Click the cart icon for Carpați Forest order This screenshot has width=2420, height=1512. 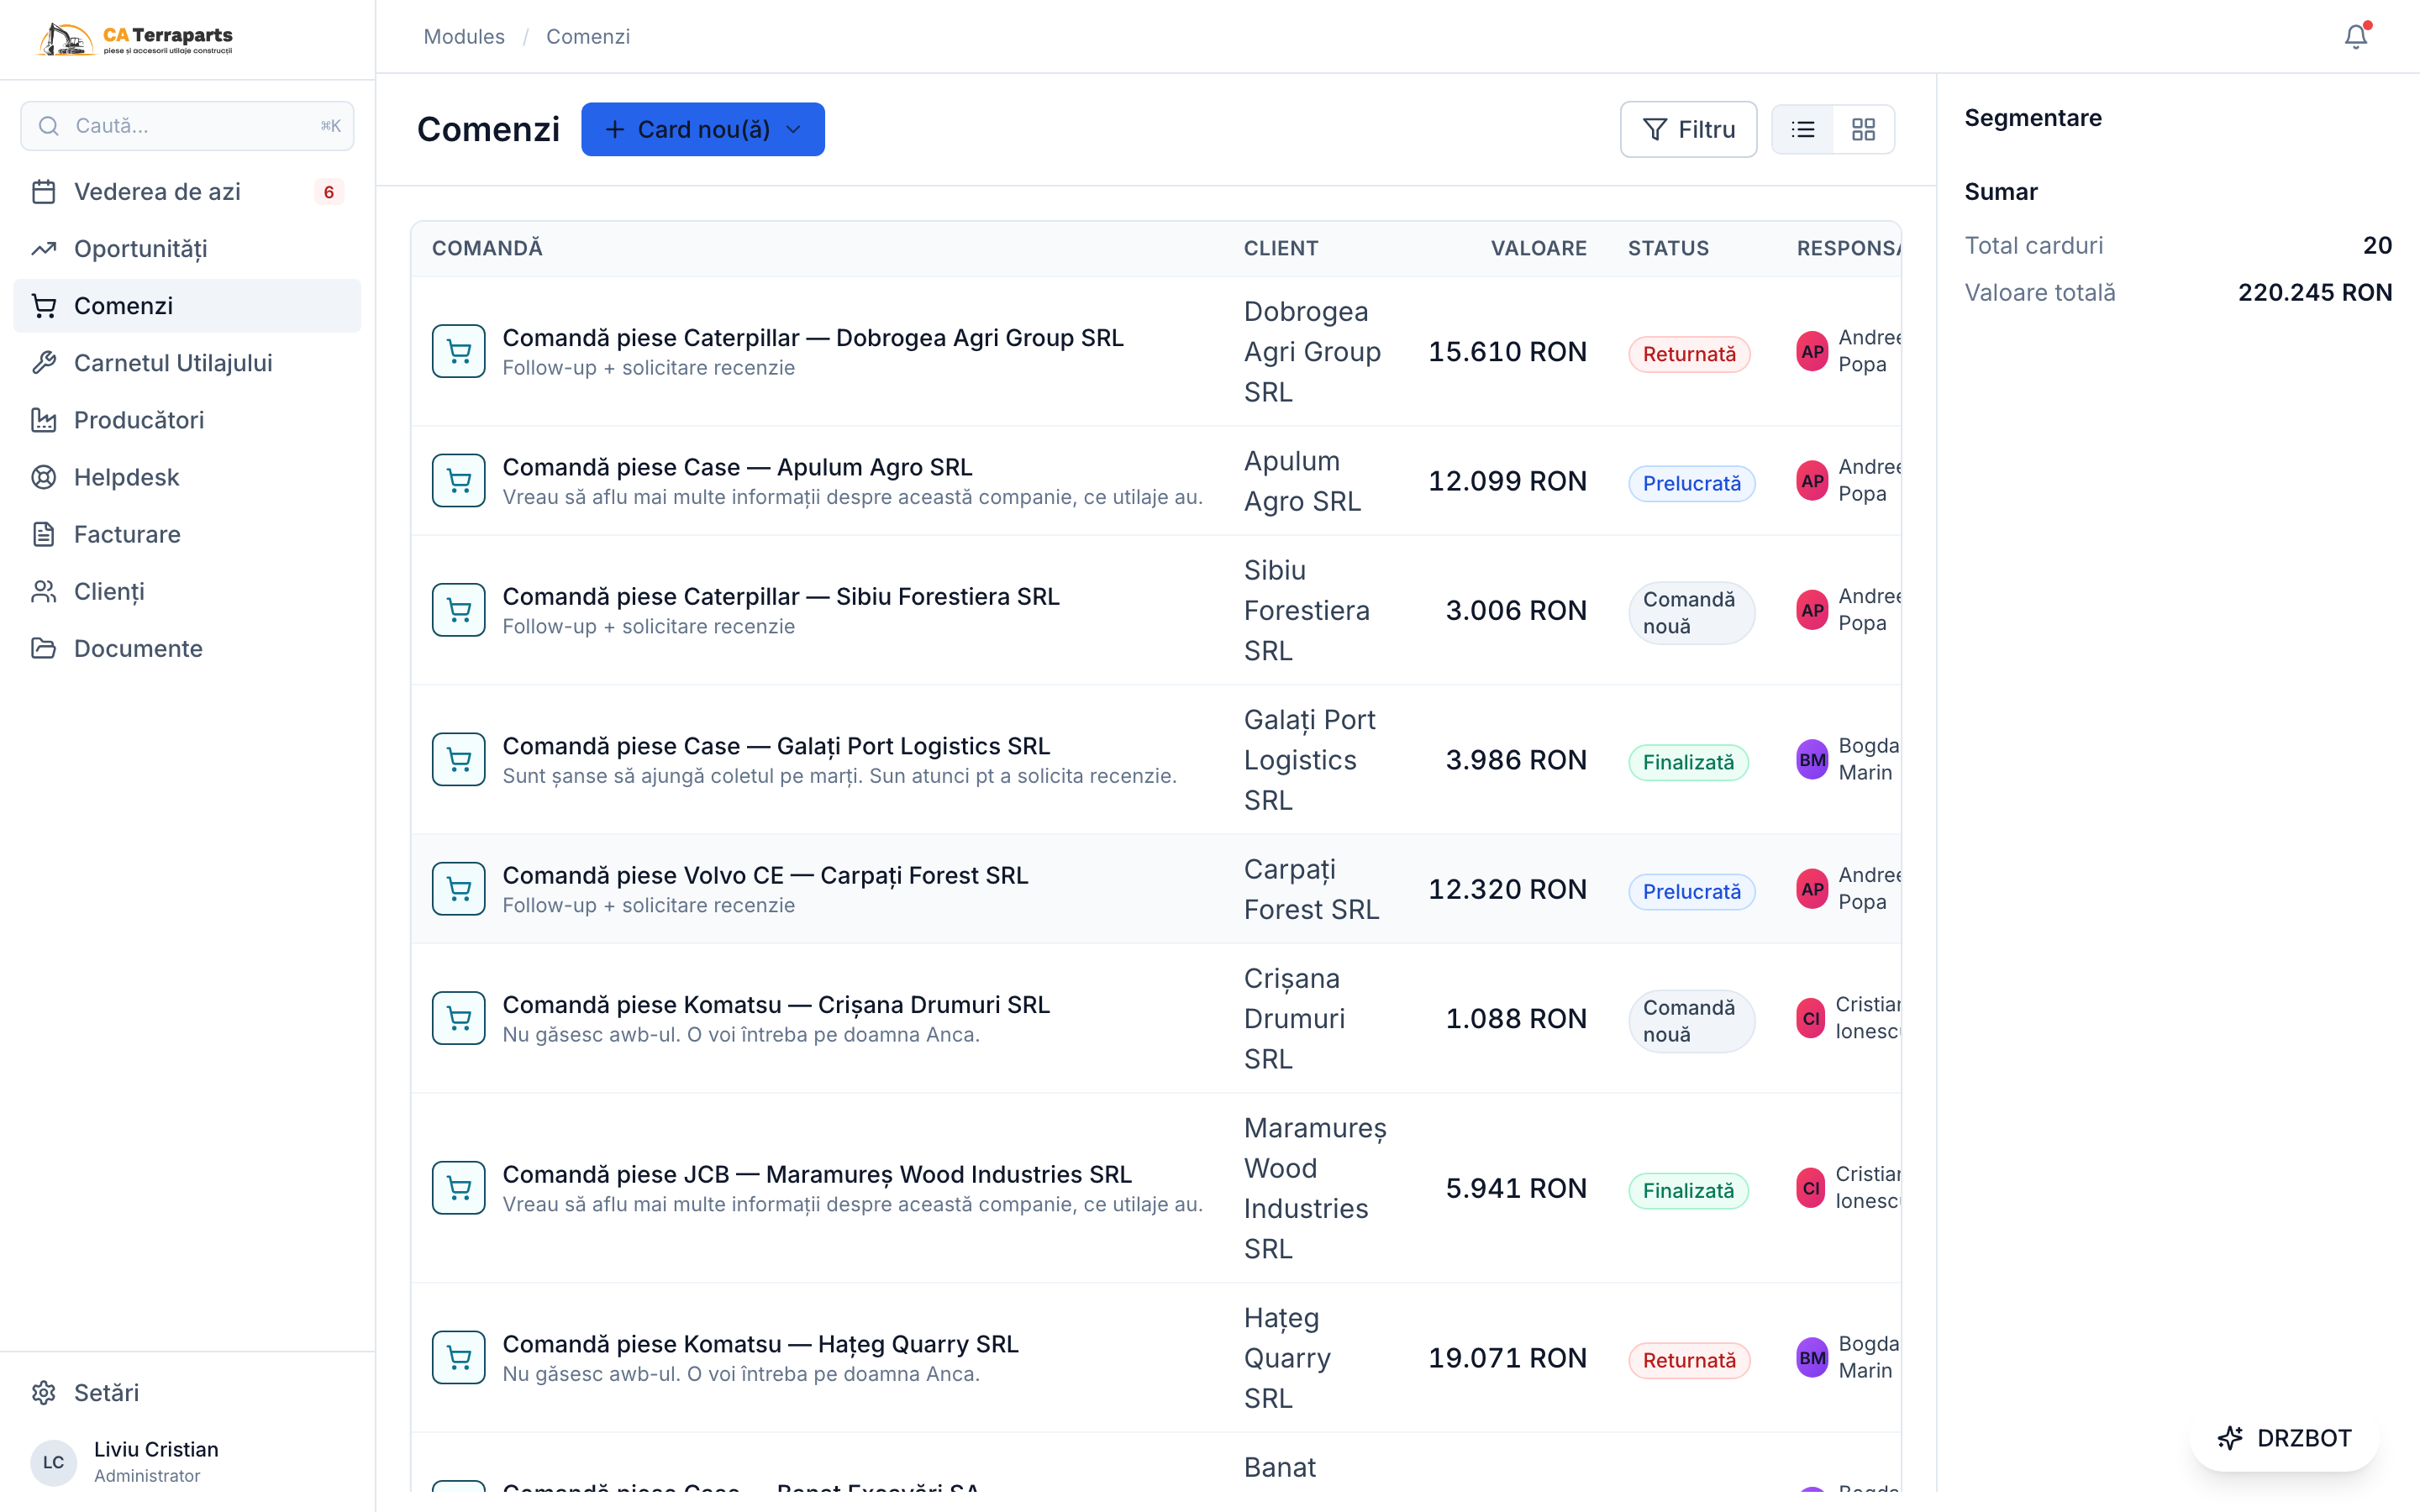[459, 888]
